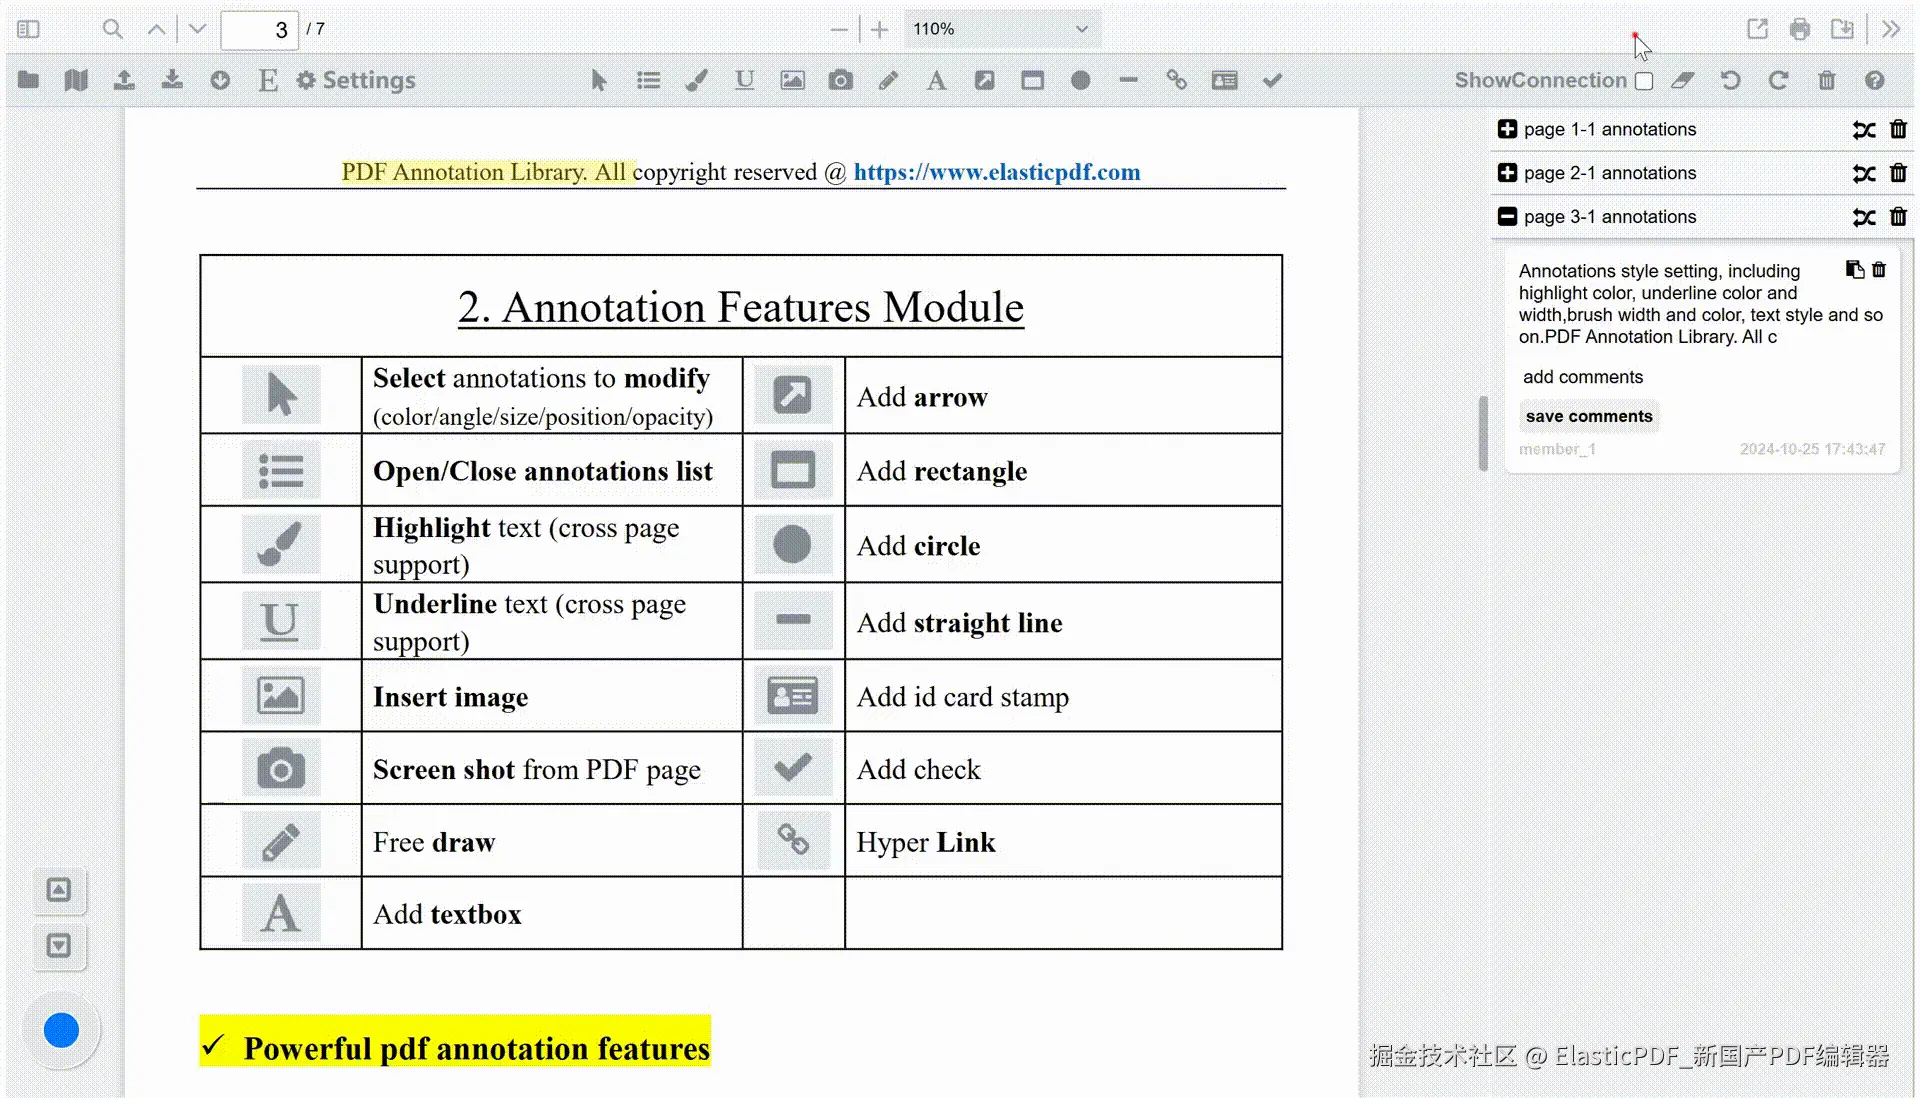Click the blue color circle button
This screenshot has width=1920, height=1098.
point(61,1030)
